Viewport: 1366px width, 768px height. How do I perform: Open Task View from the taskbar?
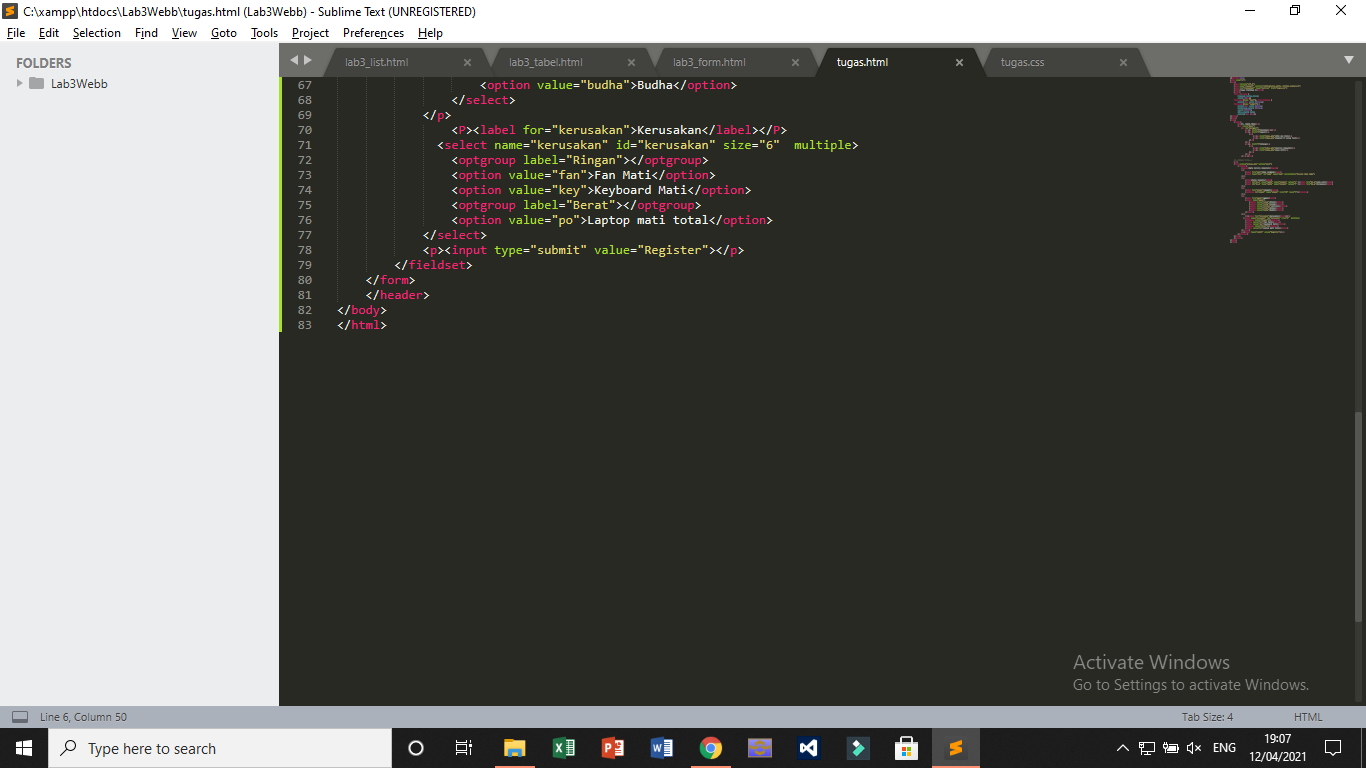click(463, 748)
